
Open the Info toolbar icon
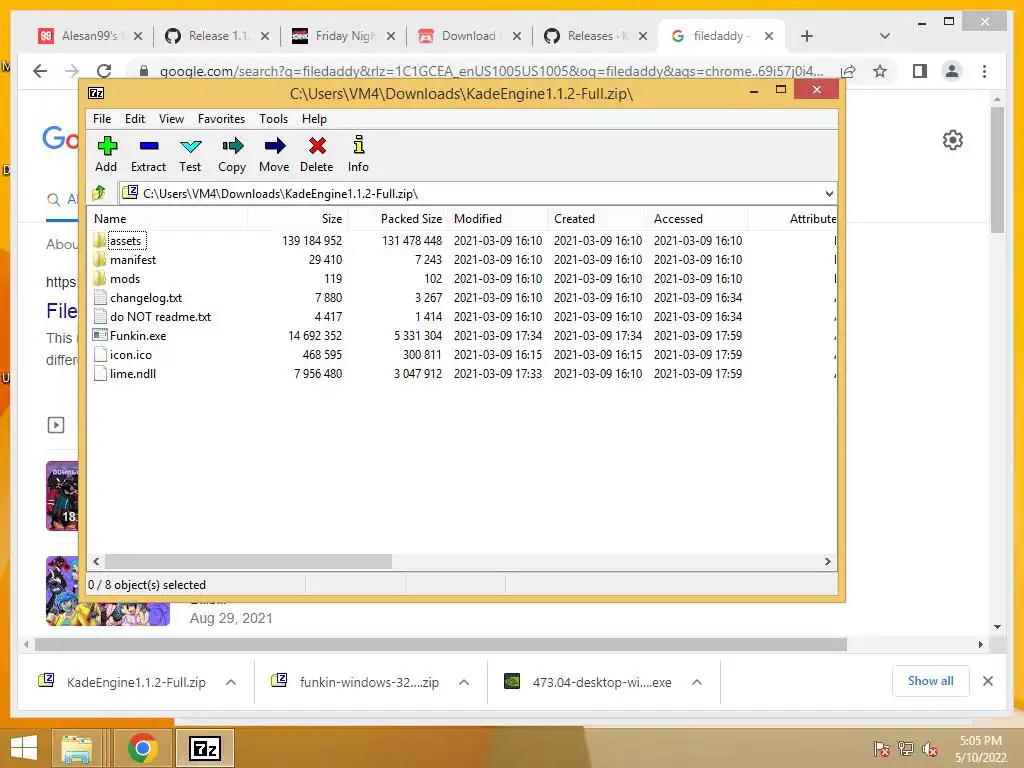click(x=359, y=145)
